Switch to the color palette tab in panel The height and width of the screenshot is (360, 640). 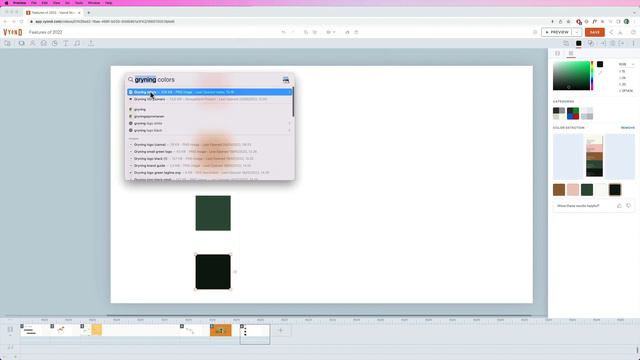coord(571,53)
